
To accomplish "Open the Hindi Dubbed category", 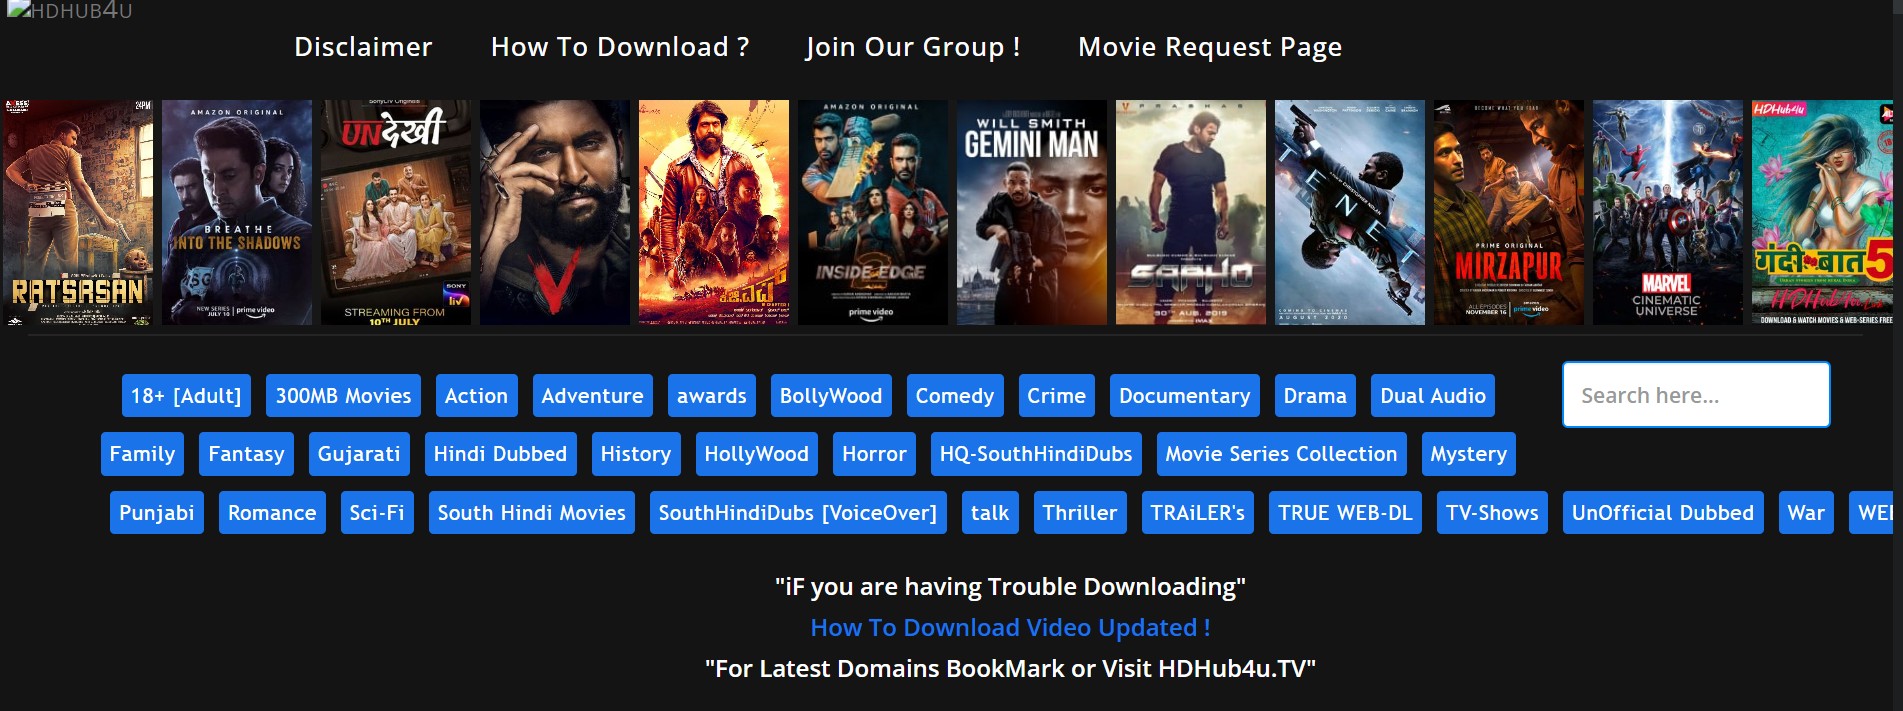I will click(500, 454).
